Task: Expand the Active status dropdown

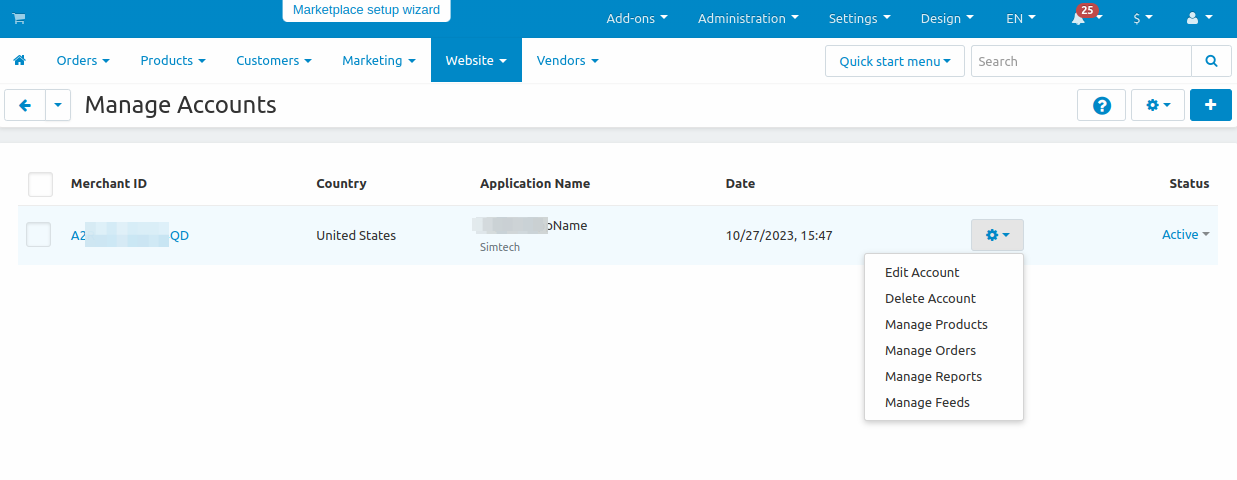Action: (1185, 235)
